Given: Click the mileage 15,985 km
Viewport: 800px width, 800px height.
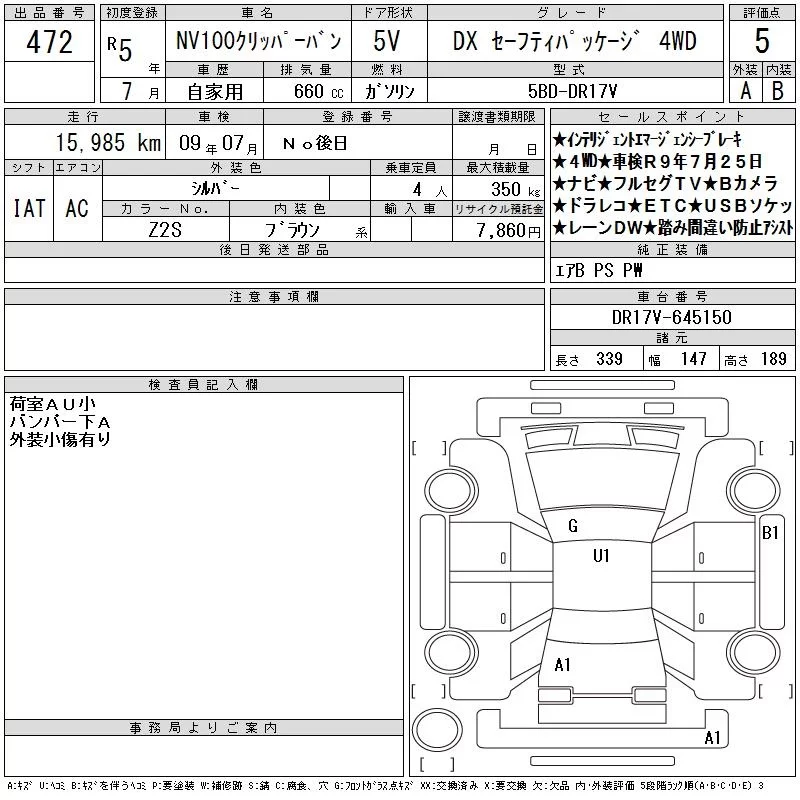Looking at the screenshot, I should [x=108, y=142].
